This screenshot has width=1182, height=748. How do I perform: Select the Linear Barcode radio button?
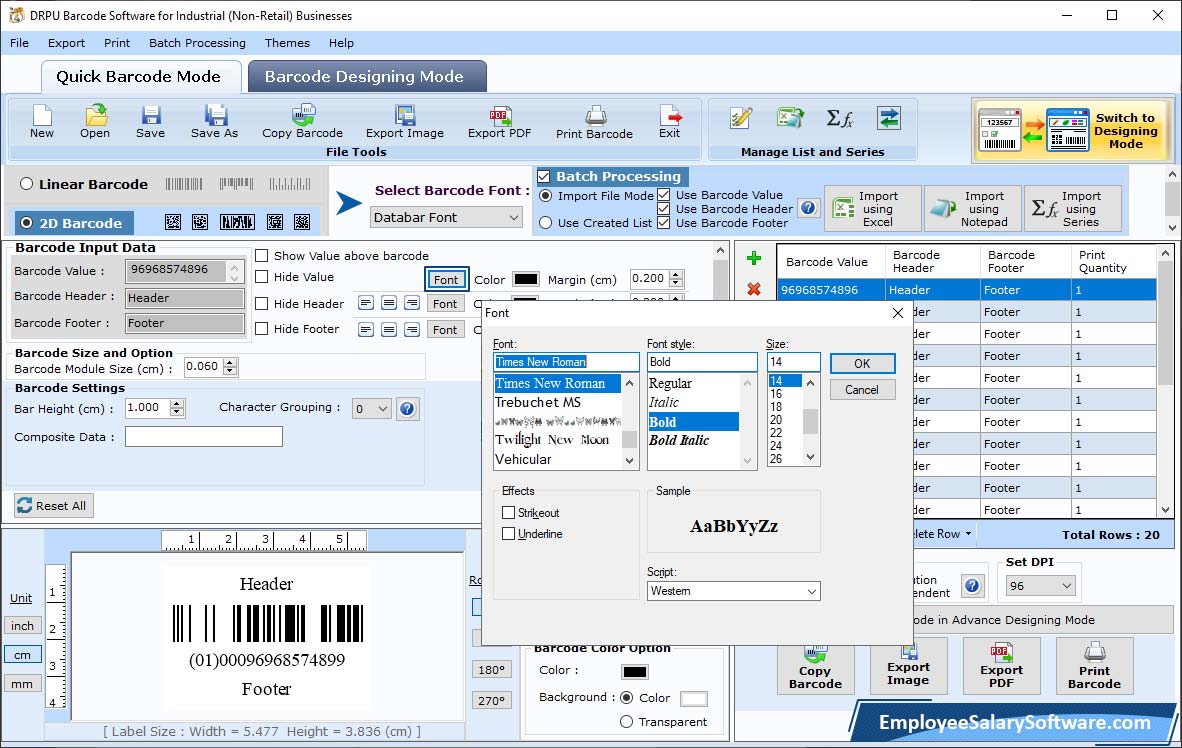point(26,184)
